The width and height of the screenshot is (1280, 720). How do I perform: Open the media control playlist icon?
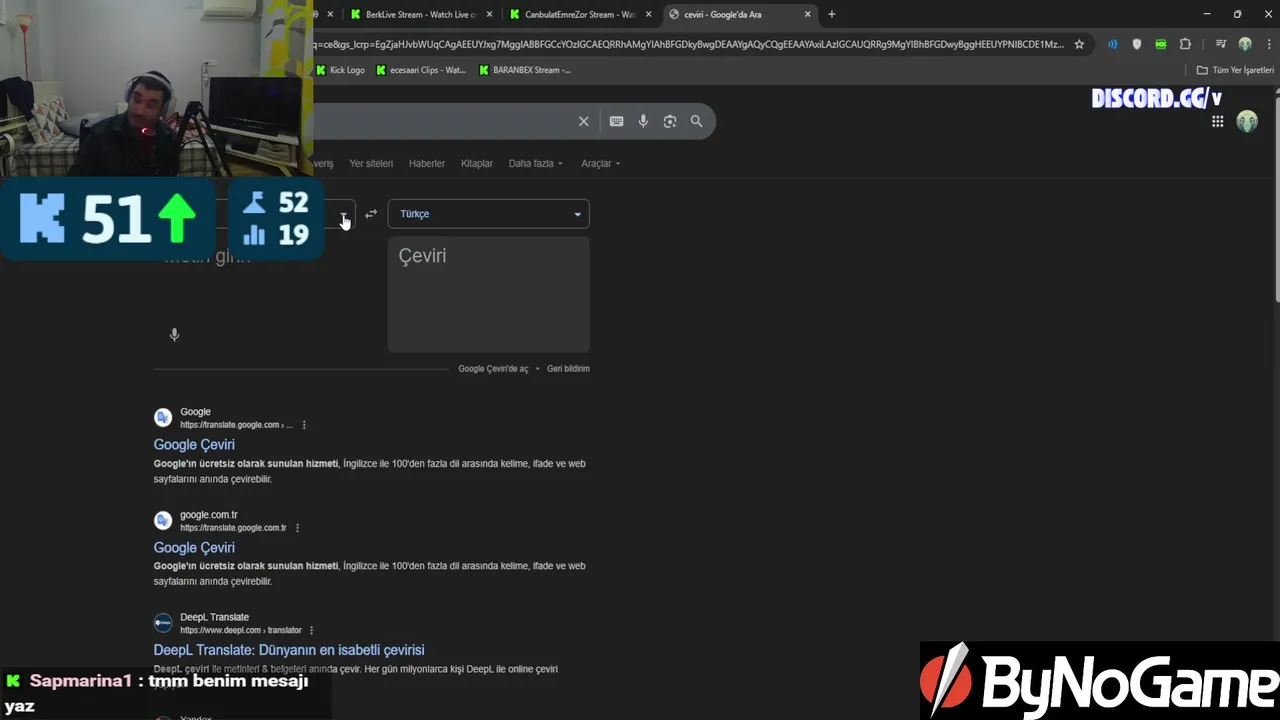click(1220, 44)
